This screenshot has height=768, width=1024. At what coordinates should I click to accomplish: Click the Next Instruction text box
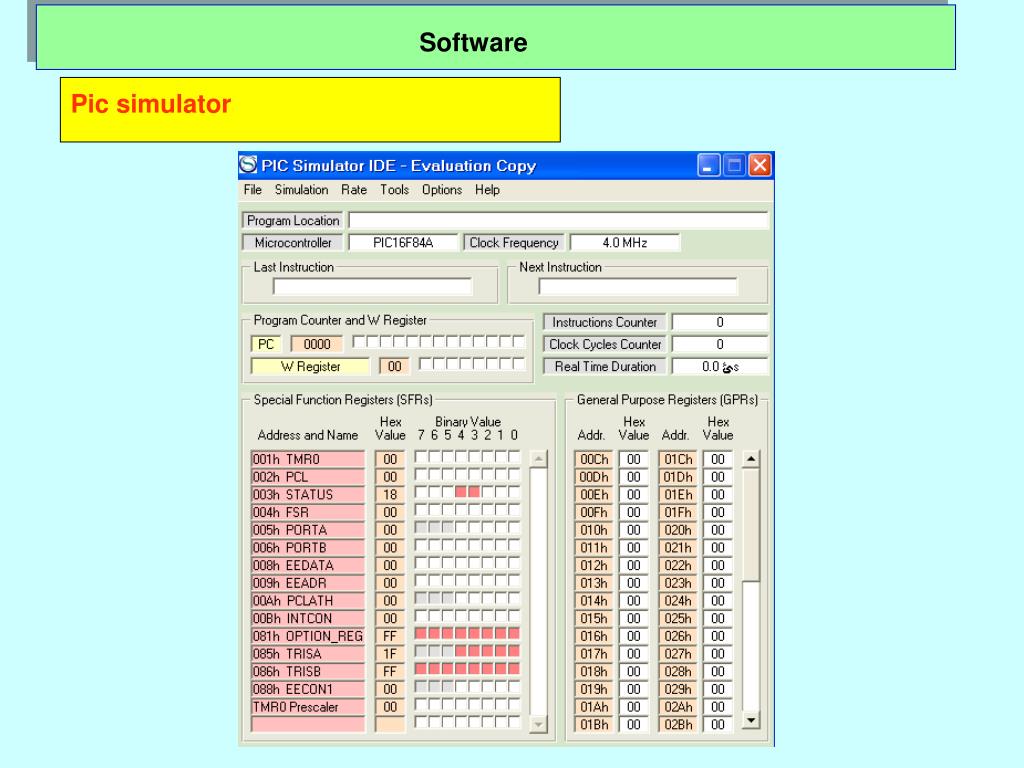[638, 287]
